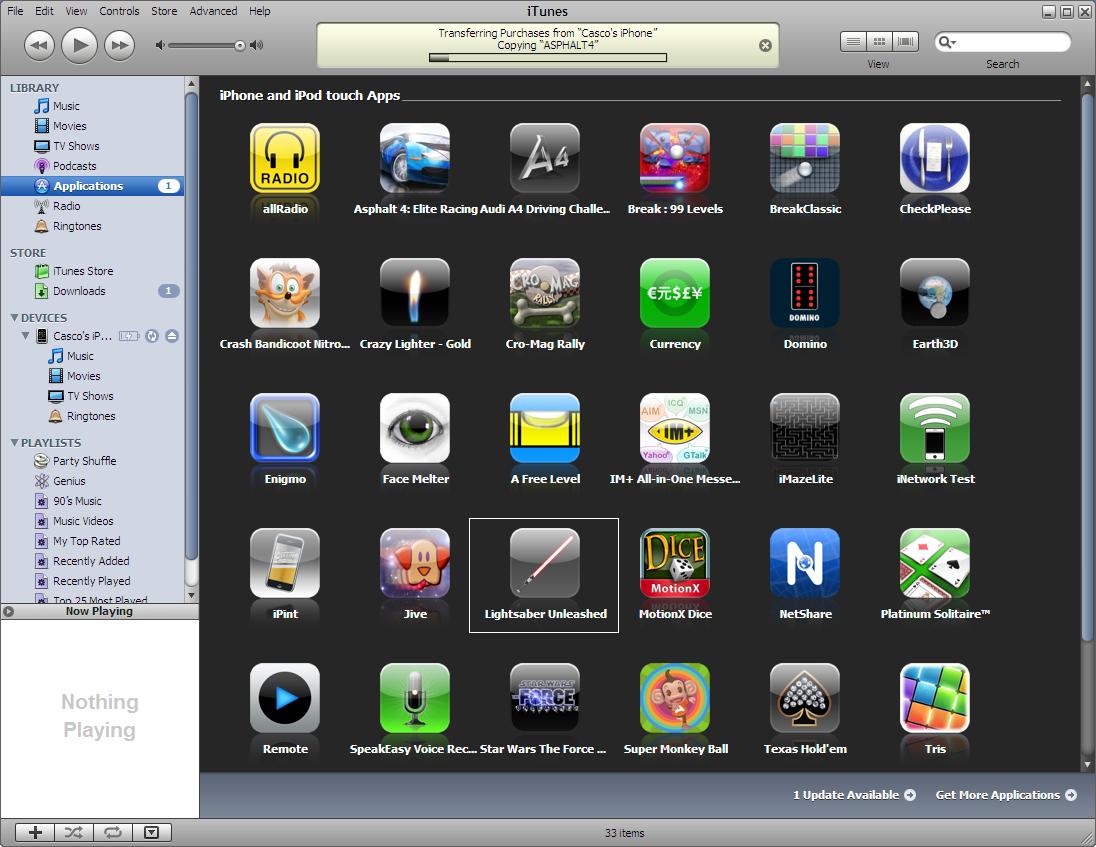Screen dimensions: 1096x847
Task: Select Star Wars The Force Unleashed icon
Action: 545,697
